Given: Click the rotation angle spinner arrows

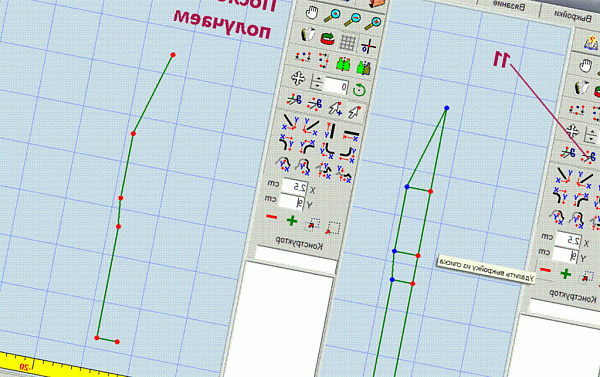Looking at the screenshot, I should click(318, 82).
